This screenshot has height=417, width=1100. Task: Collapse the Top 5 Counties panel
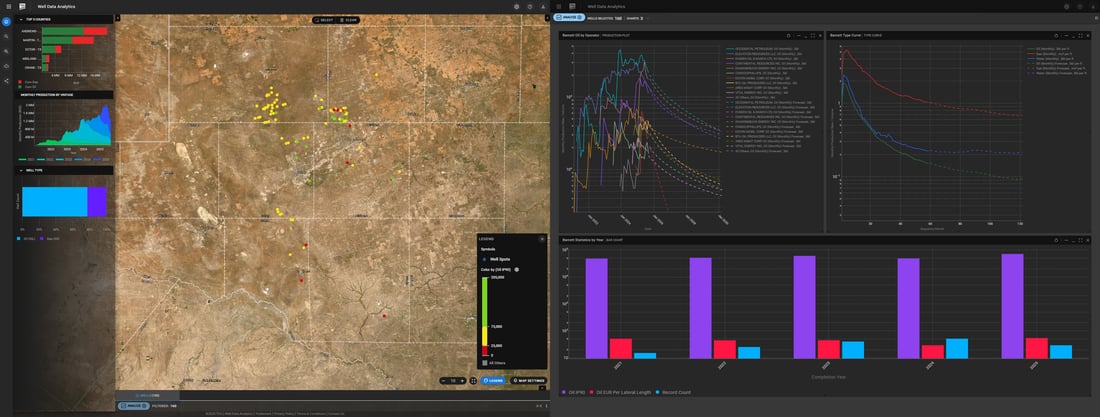21,19
